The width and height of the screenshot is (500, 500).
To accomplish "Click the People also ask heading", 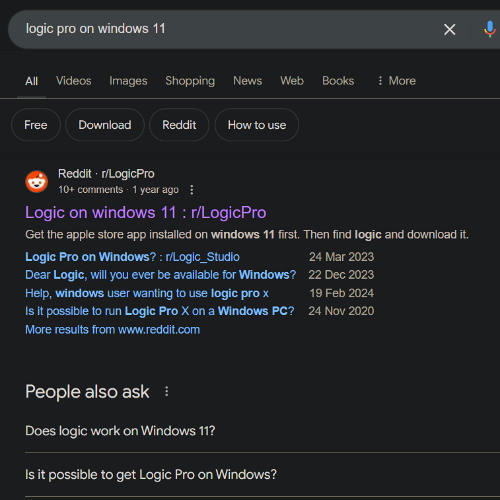I will click(x=87, y=392).
